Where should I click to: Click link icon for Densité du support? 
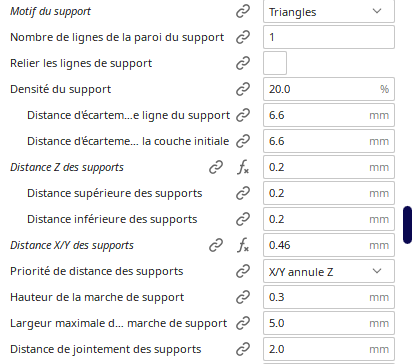click(243, 89)
